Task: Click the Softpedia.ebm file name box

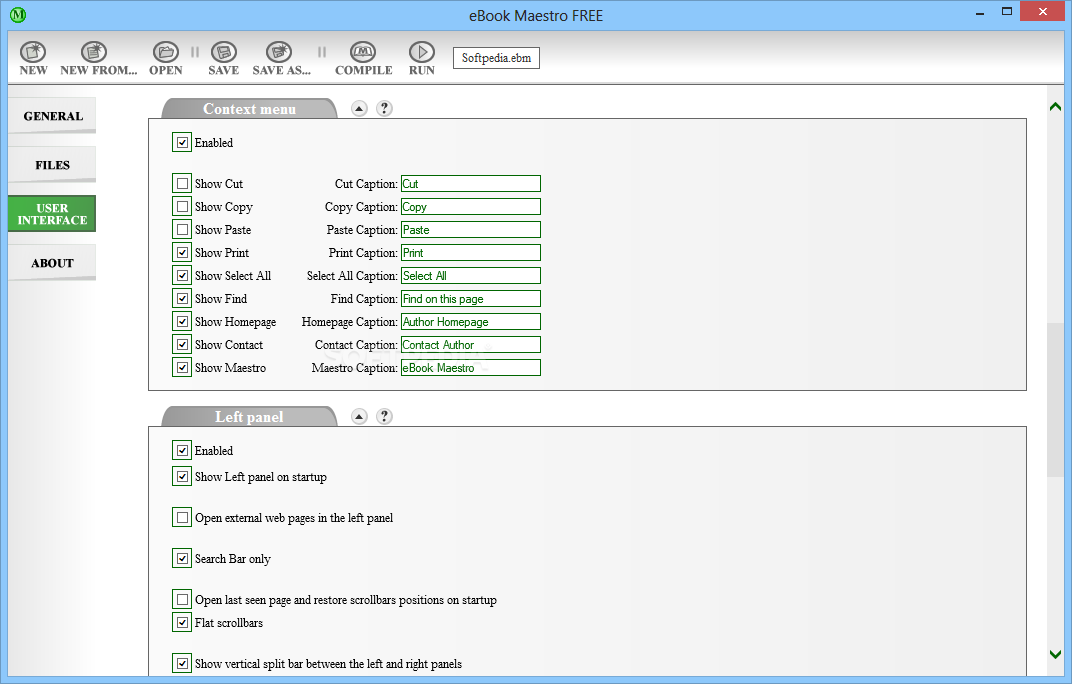Action: coord(496,58)
